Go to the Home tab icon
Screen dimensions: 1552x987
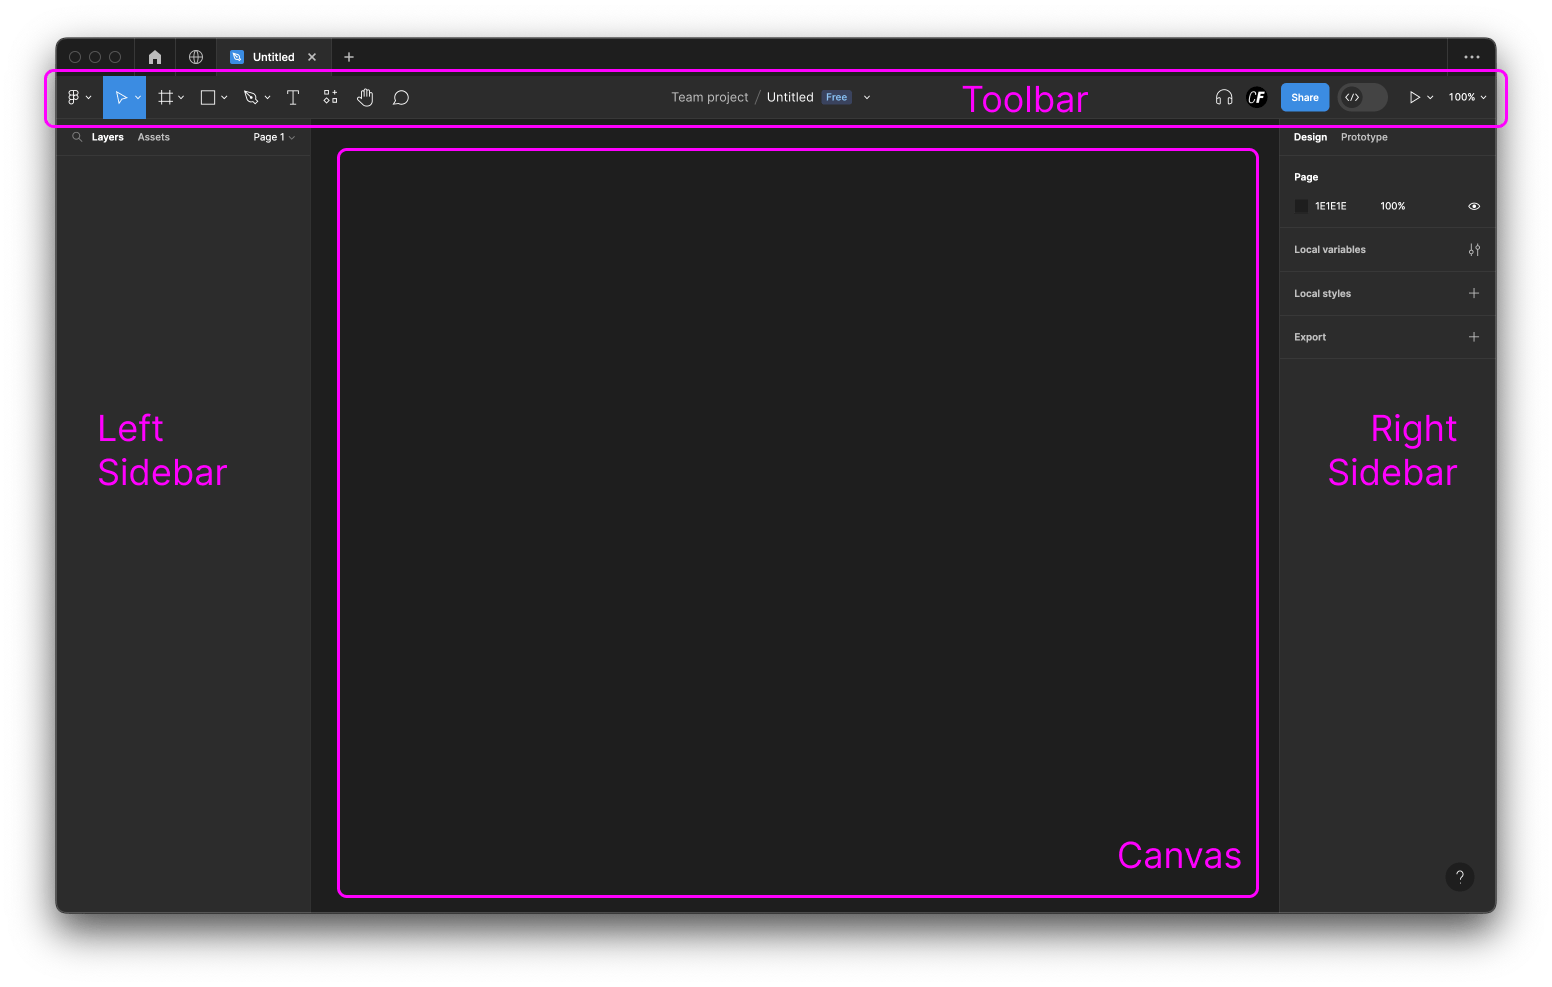[x=155, y=57]
